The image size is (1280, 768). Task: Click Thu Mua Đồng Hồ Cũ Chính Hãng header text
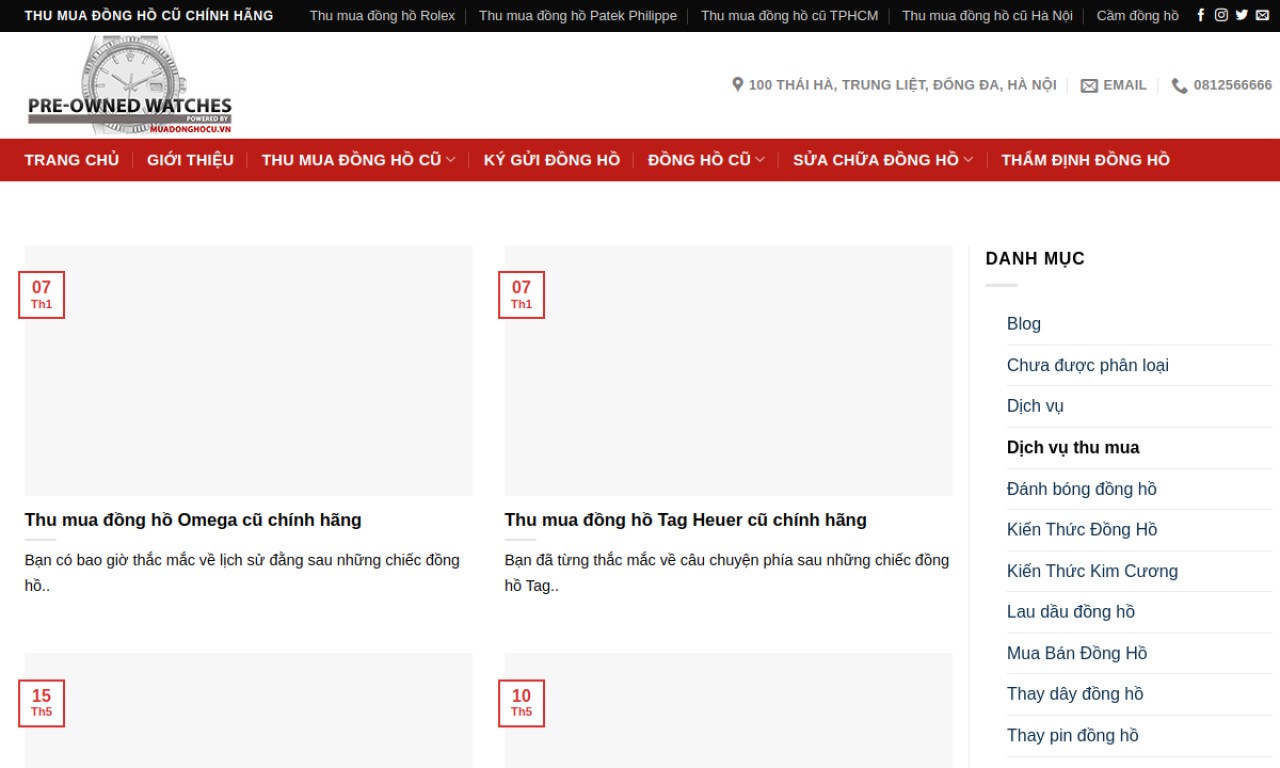[149, 16]
